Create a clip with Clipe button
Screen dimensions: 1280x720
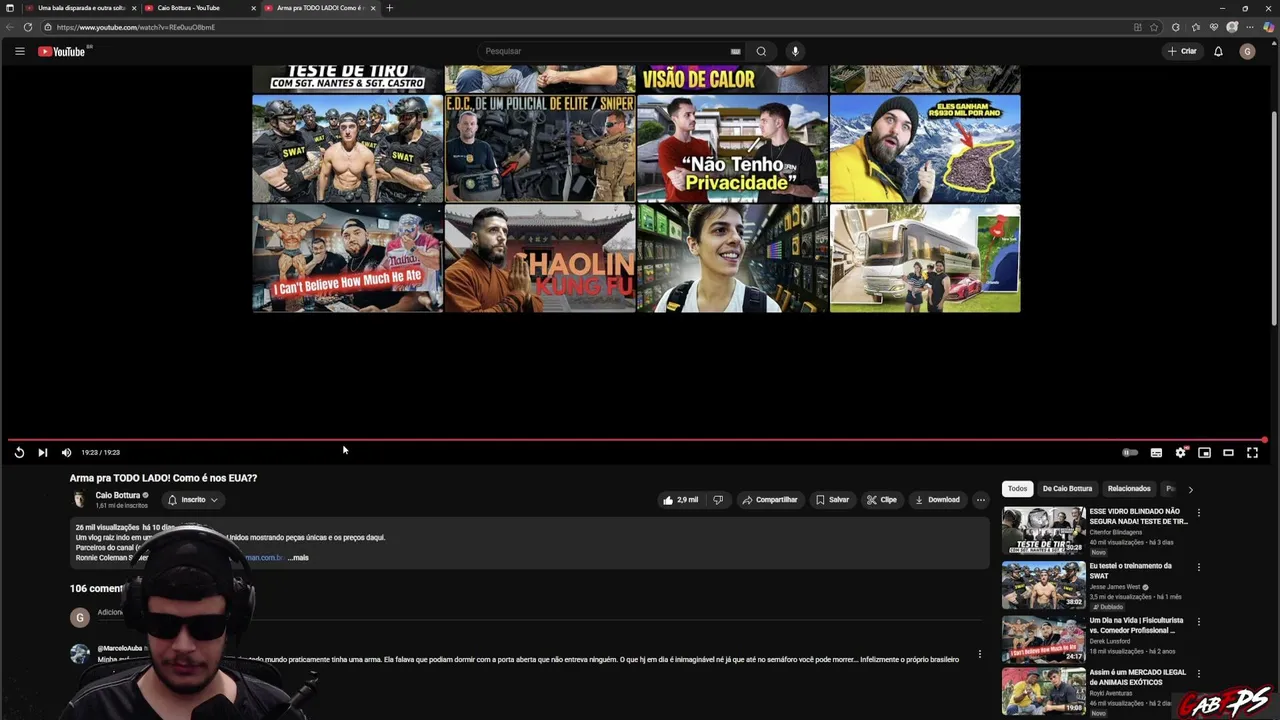tap(882, 500)
